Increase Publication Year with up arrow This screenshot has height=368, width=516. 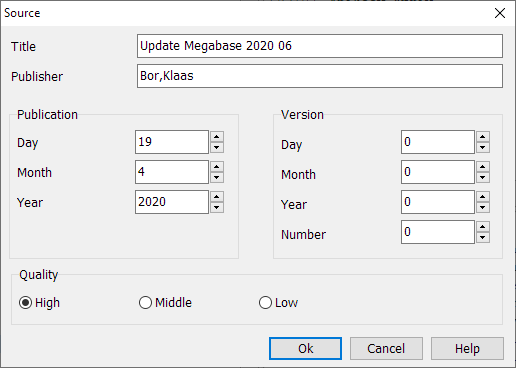(217, 197)
